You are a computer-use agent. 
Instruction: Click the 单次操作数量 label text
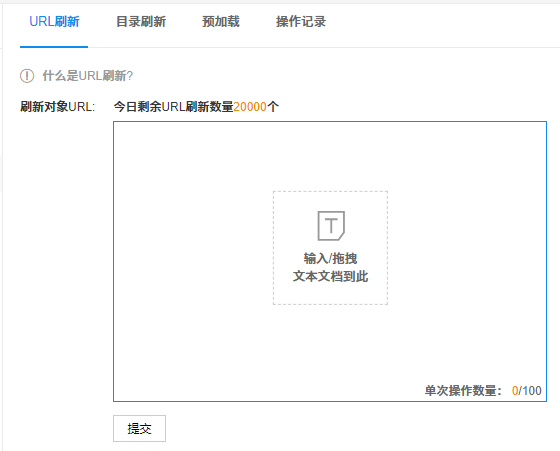point(460,391)
